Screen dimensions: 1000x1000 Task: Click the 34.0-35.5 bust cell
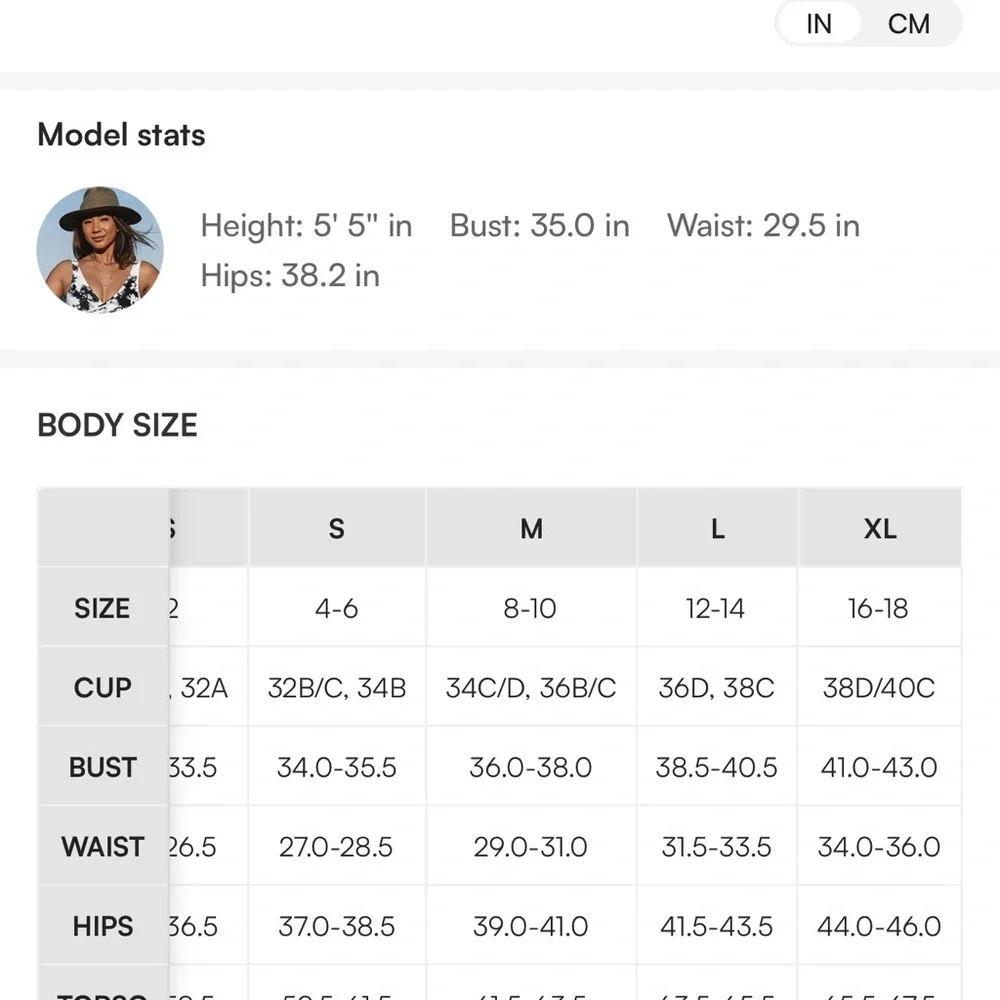coord(337,767)
